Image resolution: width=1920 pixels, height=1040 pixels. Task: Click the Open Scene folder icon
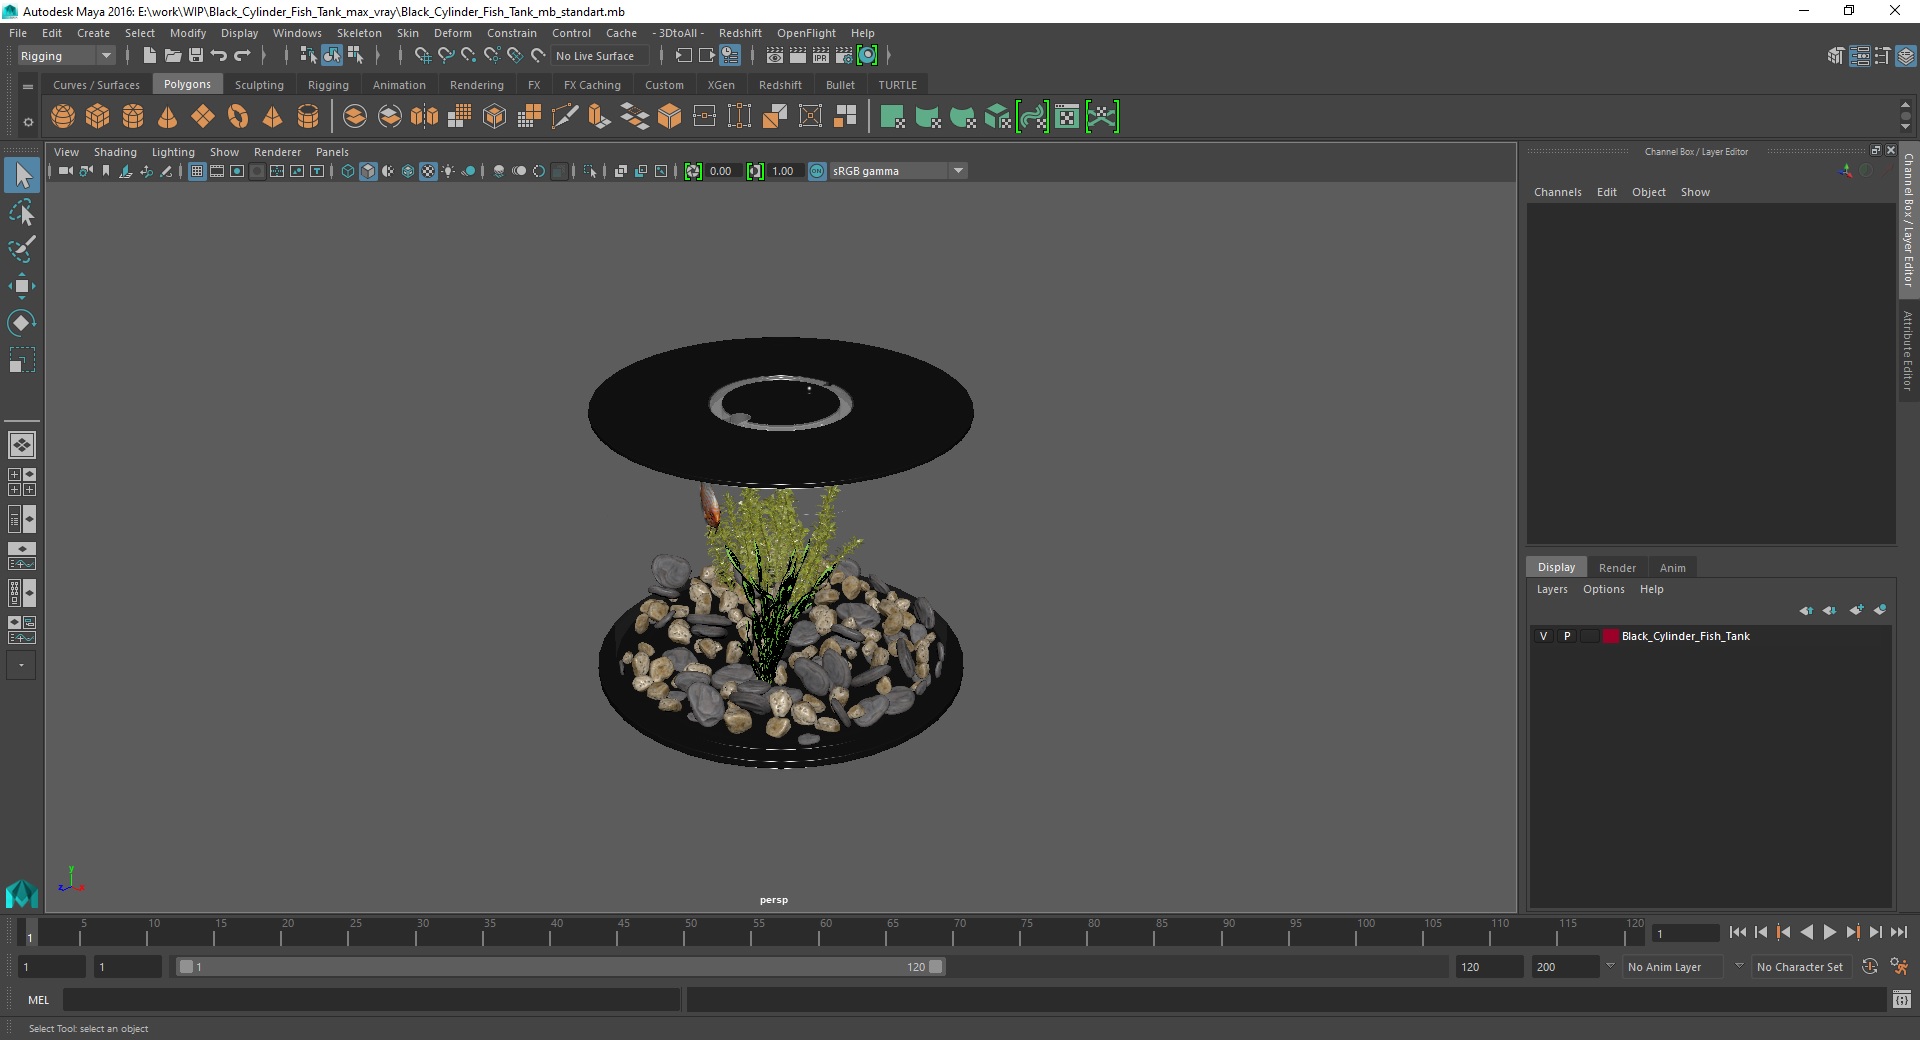click(173, 56)
